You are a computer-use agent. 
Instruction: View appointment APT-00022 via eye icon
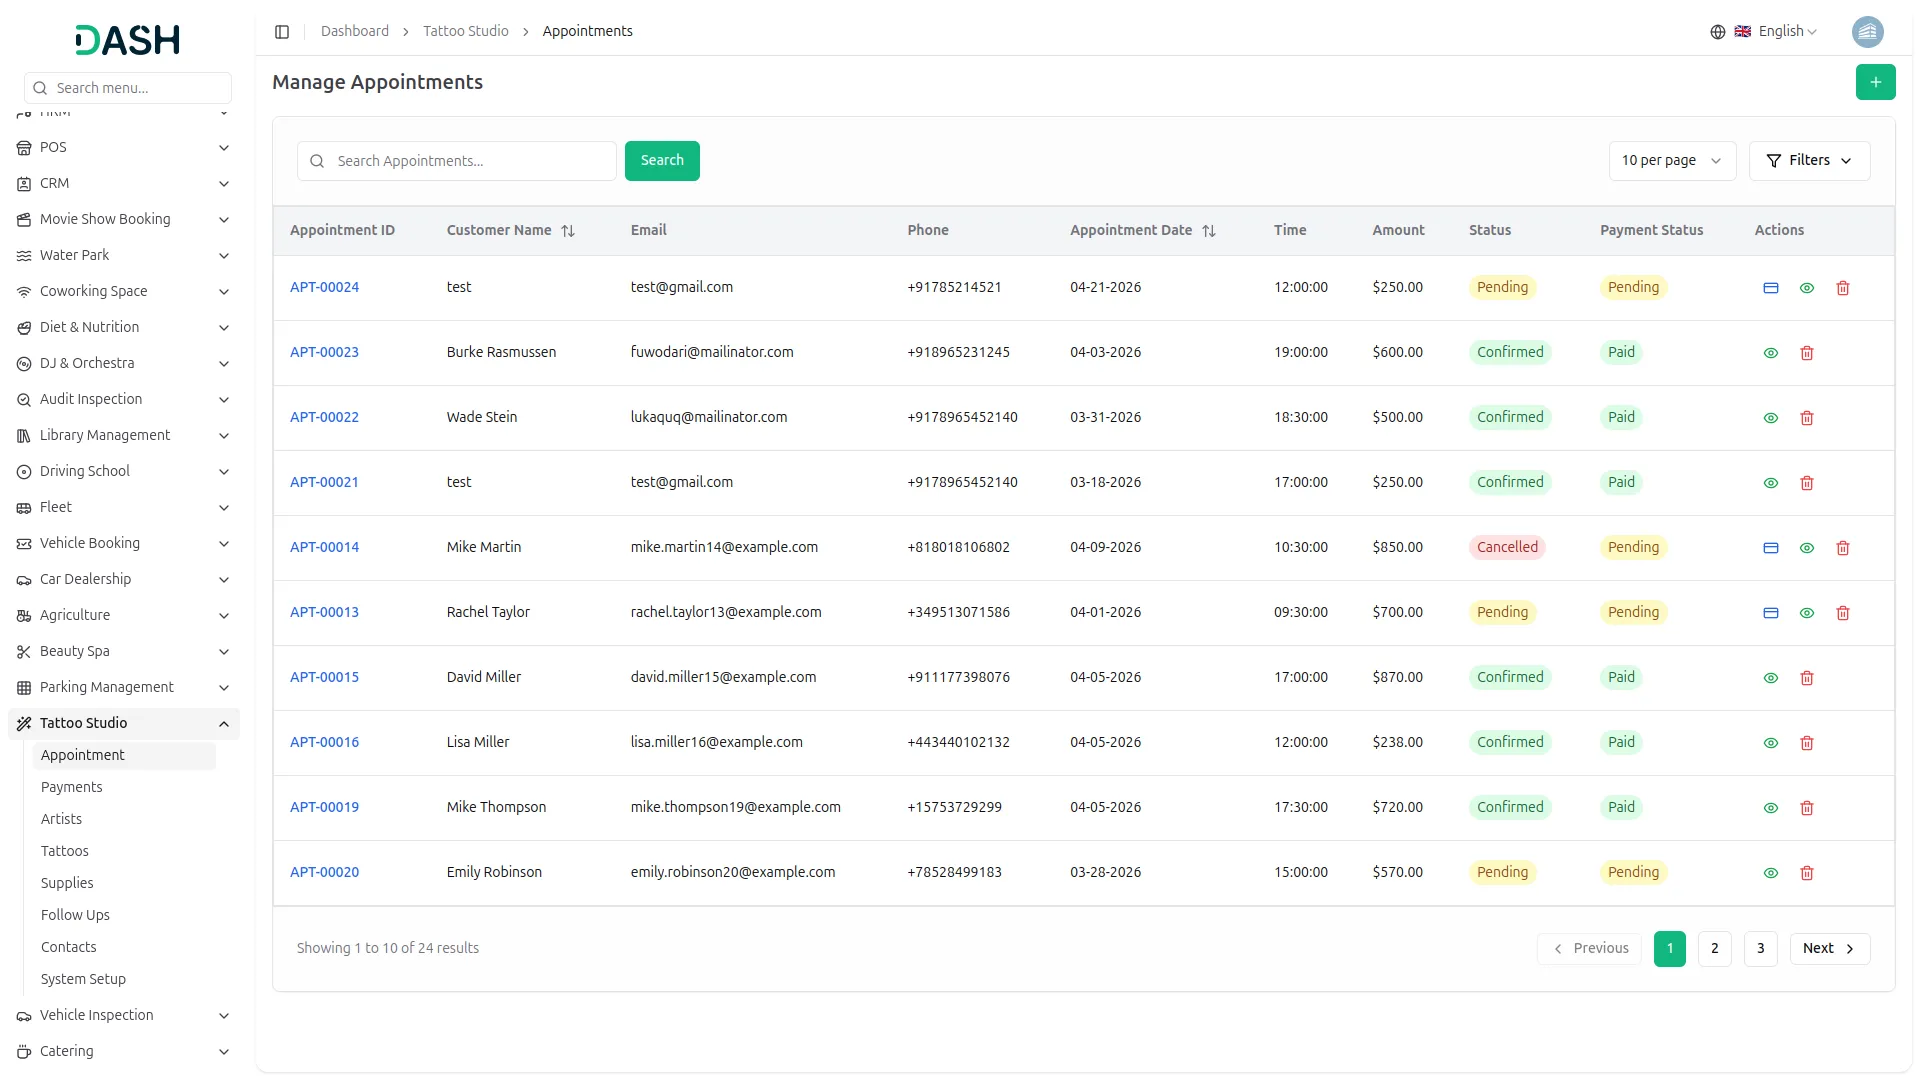pyautogui.click(x=1770, y=418)
